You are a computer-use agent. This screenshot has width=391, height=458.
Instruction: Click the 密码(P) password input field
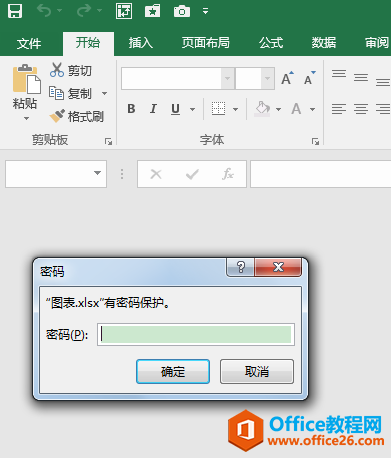point(196,334)
